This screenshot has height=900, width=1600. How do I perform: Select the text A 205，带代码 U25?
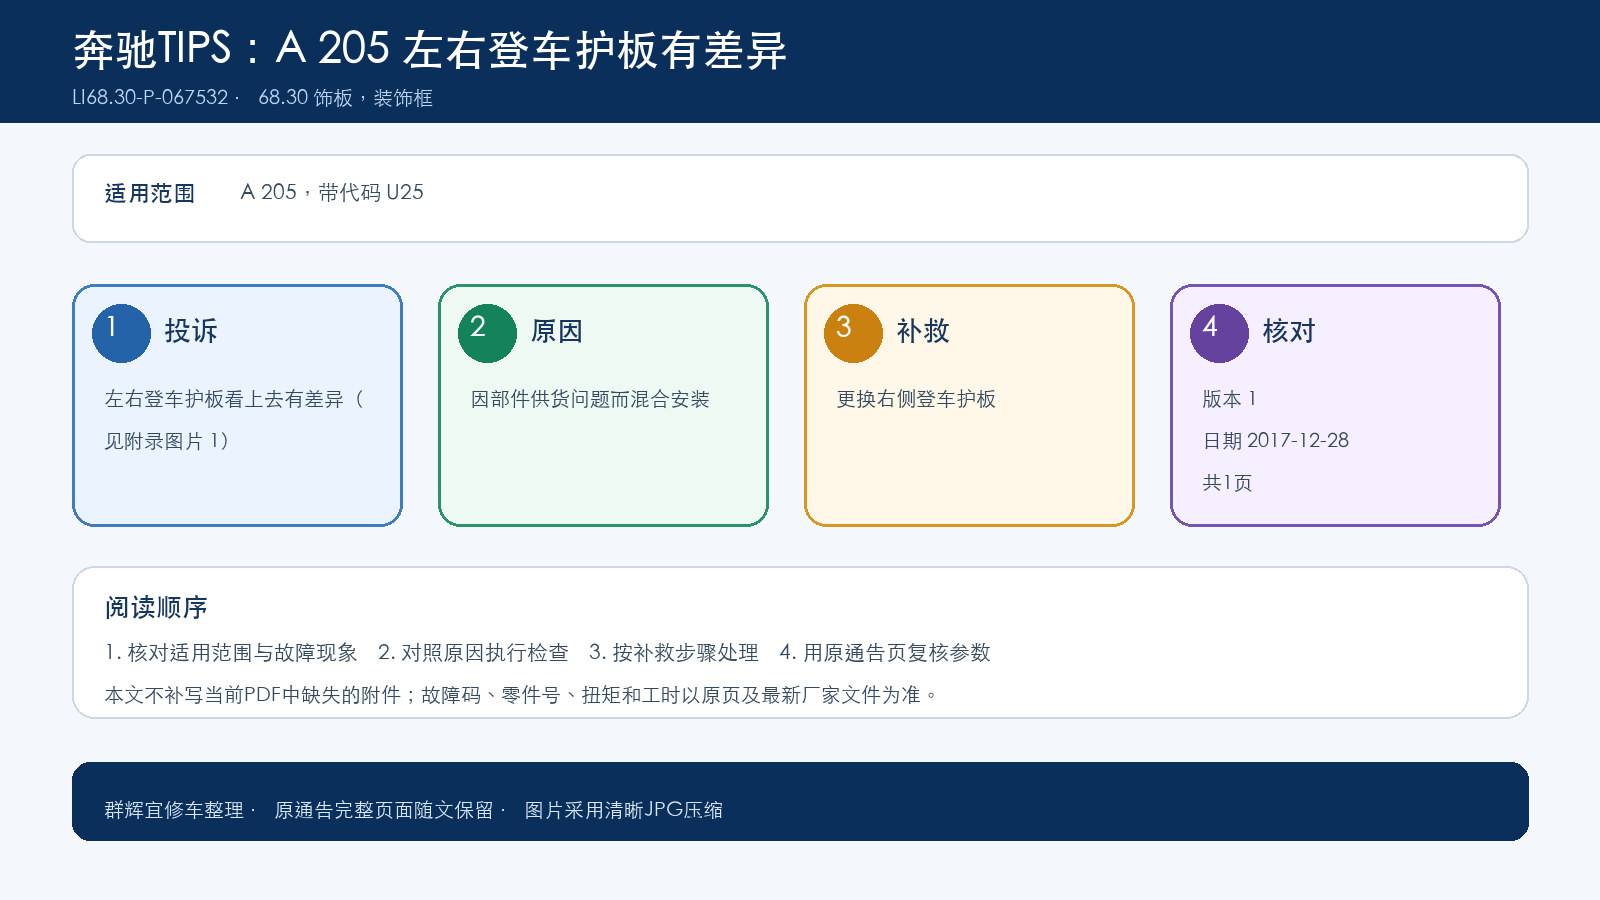pos(332,192)
